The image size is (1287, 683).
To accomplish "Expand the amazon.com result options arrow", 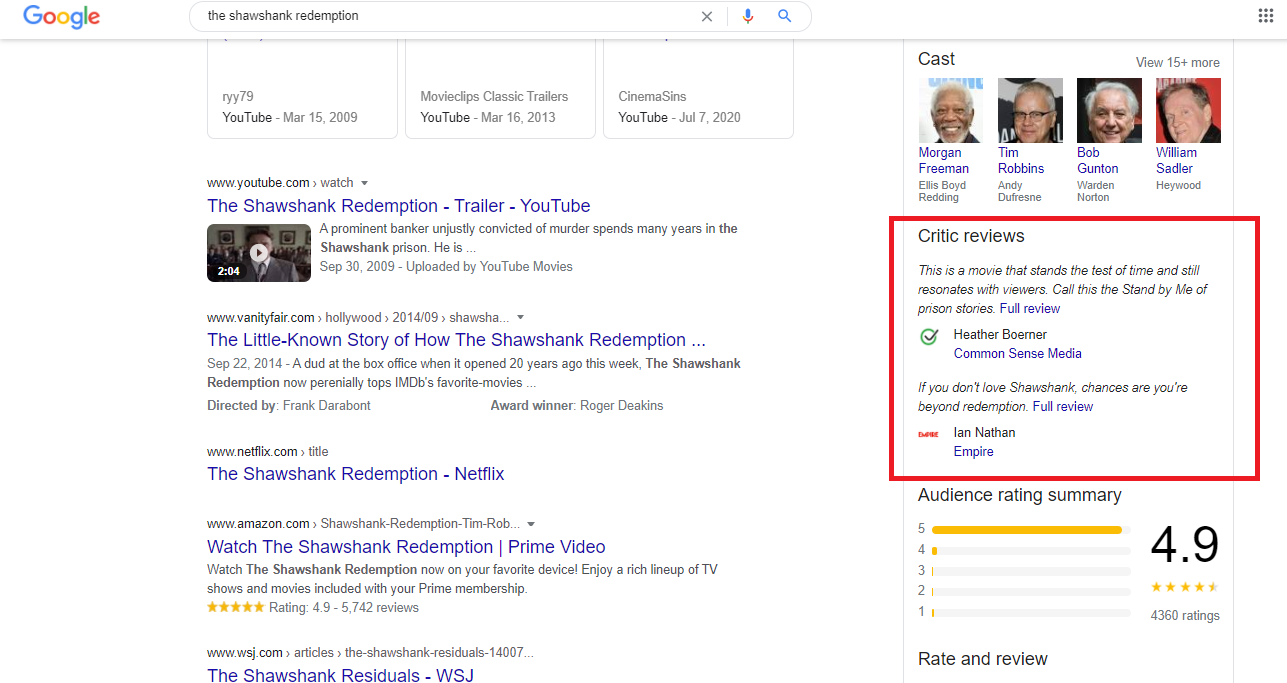I will pos(531,524).
